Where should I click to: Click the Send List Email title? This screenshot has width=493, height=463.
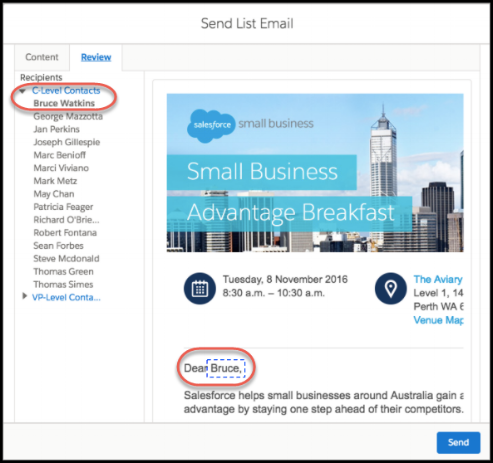click(247, 24)
